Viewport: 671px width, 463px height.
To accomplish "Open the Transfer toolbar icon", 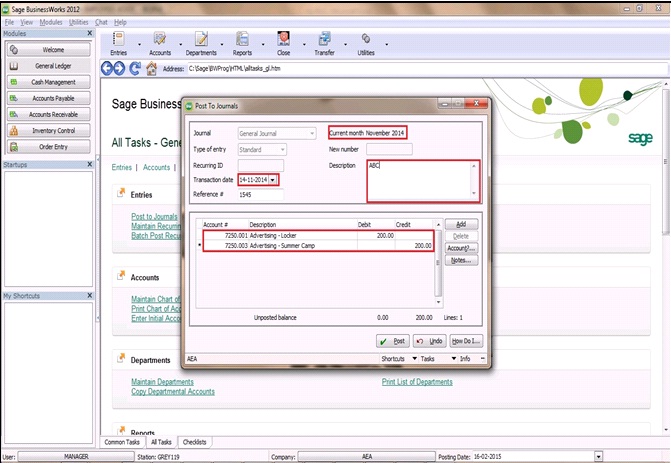I will coord(324,44).
